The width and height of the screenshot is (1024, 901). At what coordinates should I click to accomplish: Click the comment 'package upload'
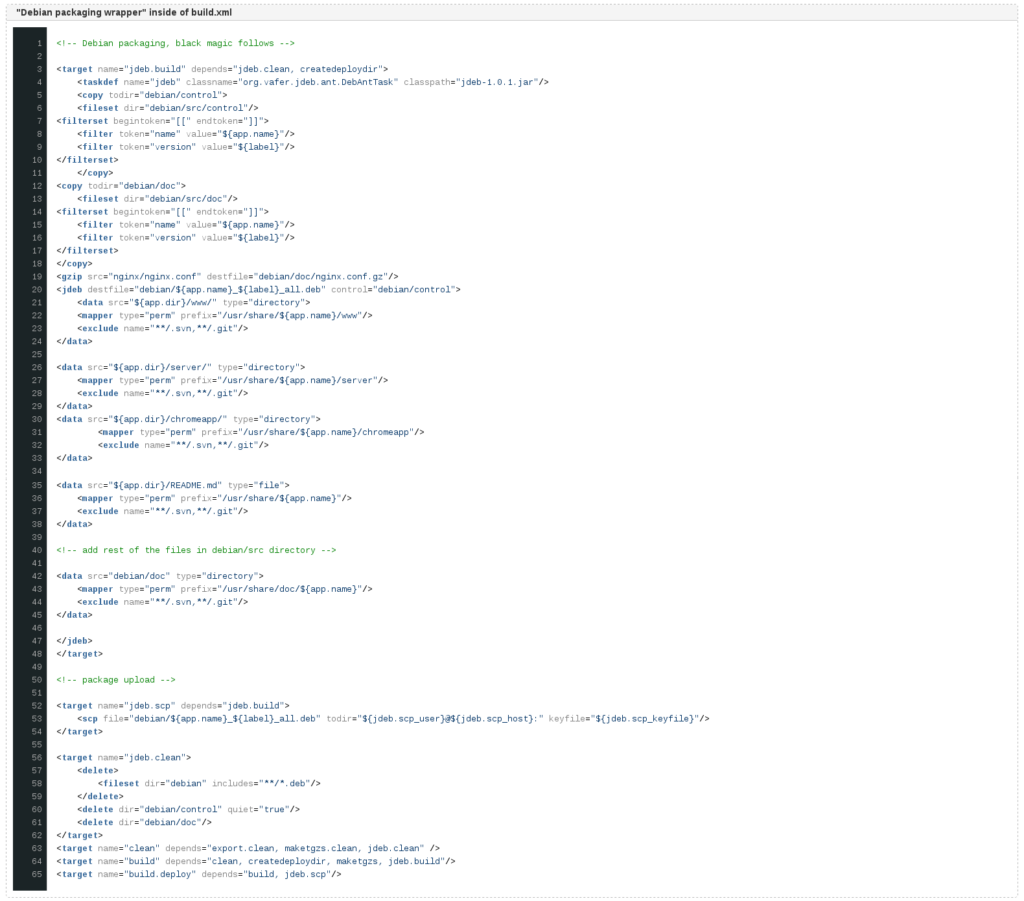pyautogui.click(x=116, y=680)
